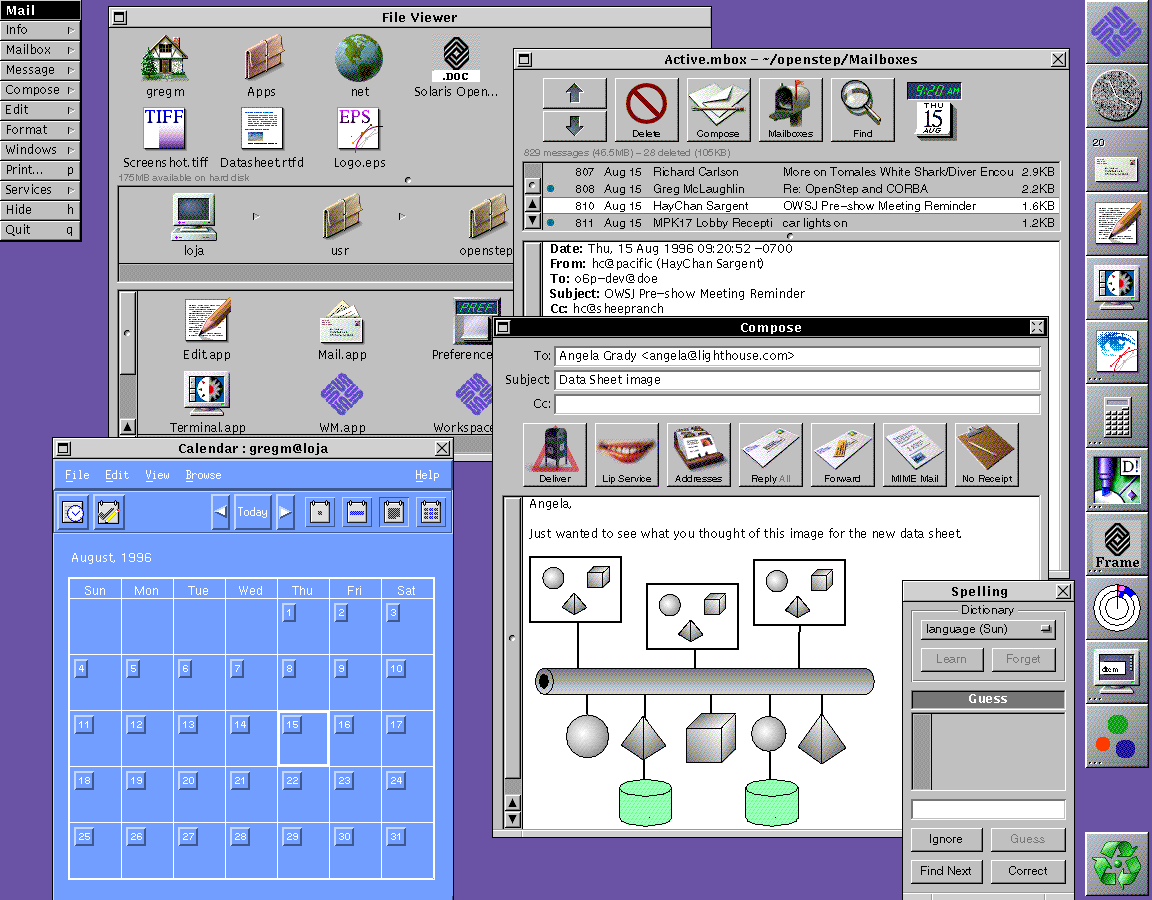Click the No Receipt clipboard icon
The width and height of the screenshot is (1152, 900).
pyautogui.click(x=987, y=451)
